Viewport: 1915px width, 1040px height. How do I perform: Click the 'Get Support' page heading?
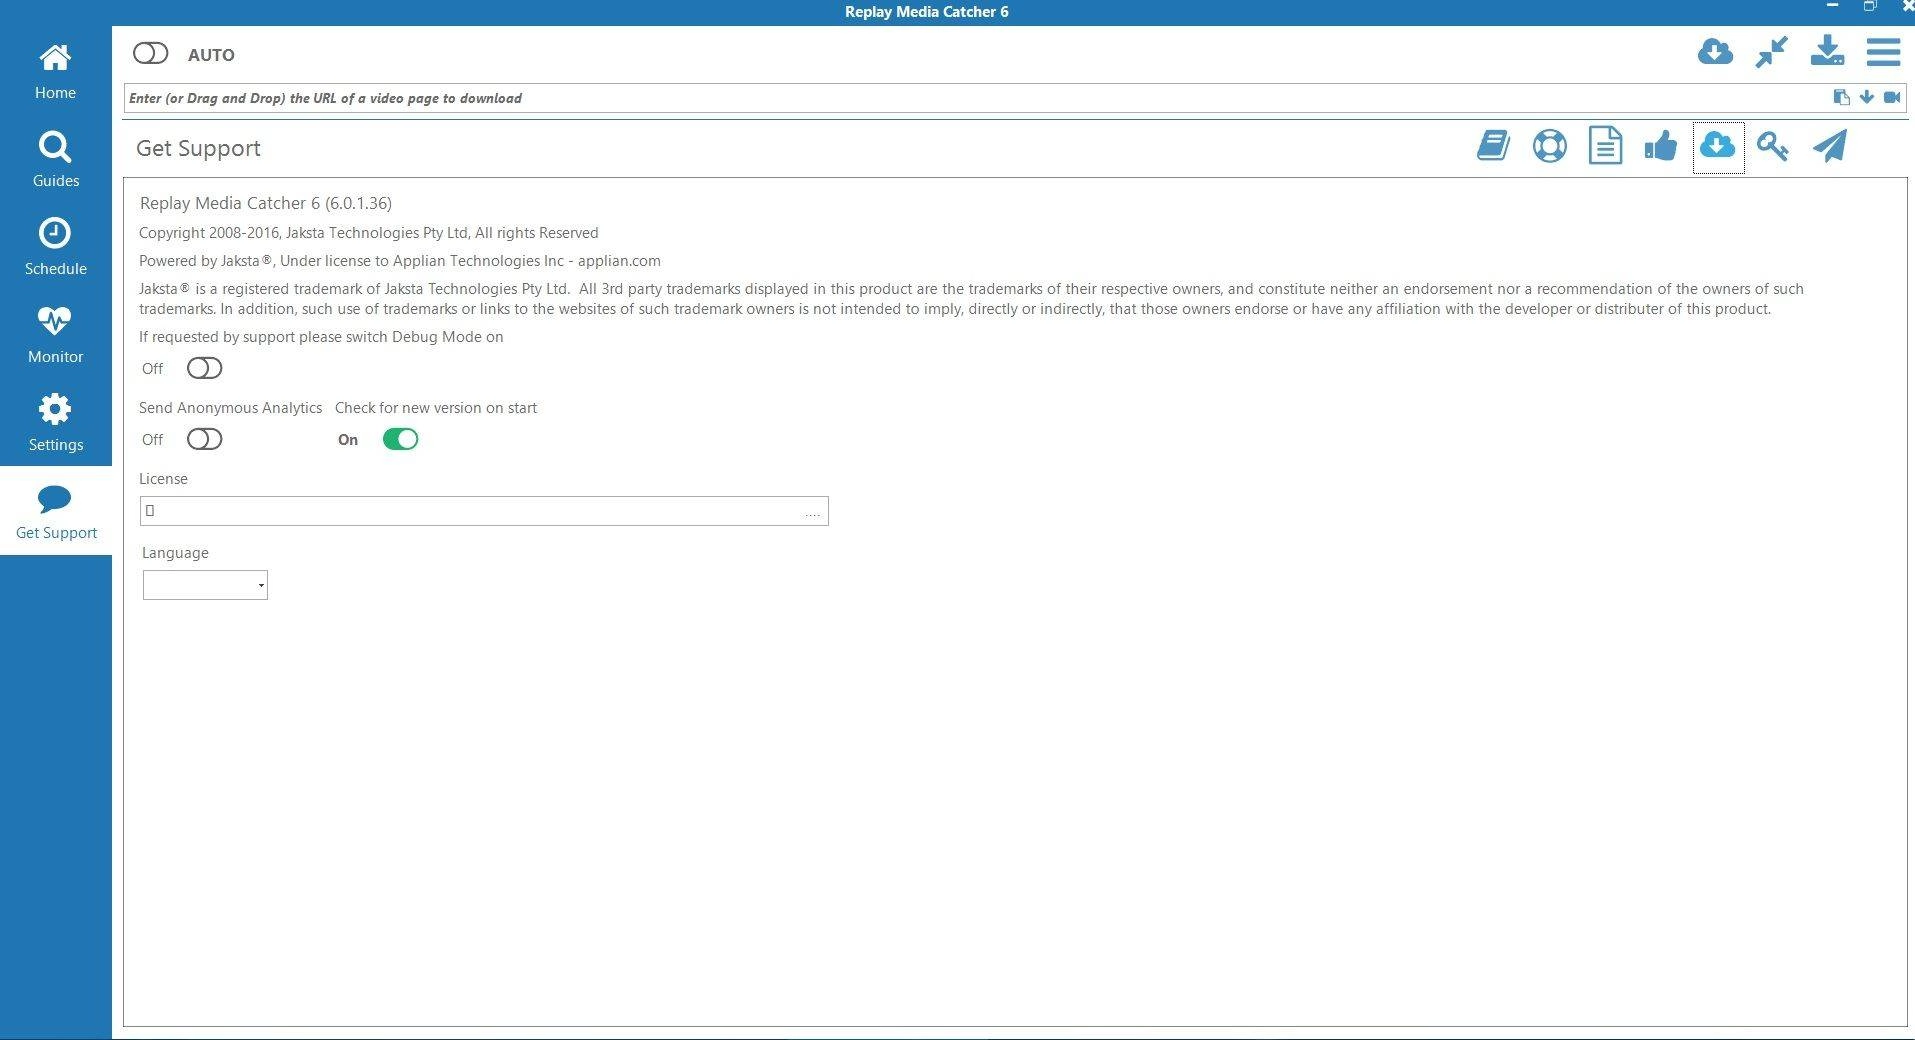pyautogui.click(x=198, y=148)
